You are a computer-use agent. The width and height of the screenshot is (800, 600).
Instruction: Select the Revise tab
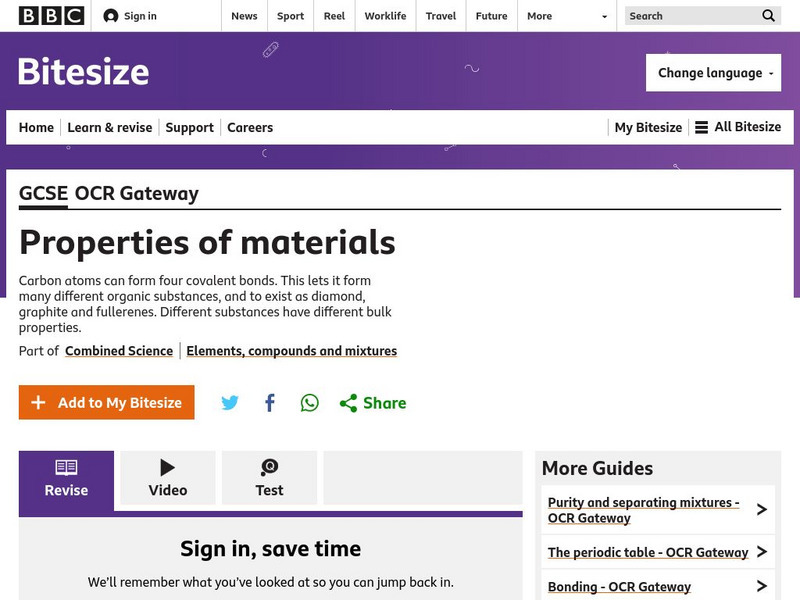(x=66, y=480)
